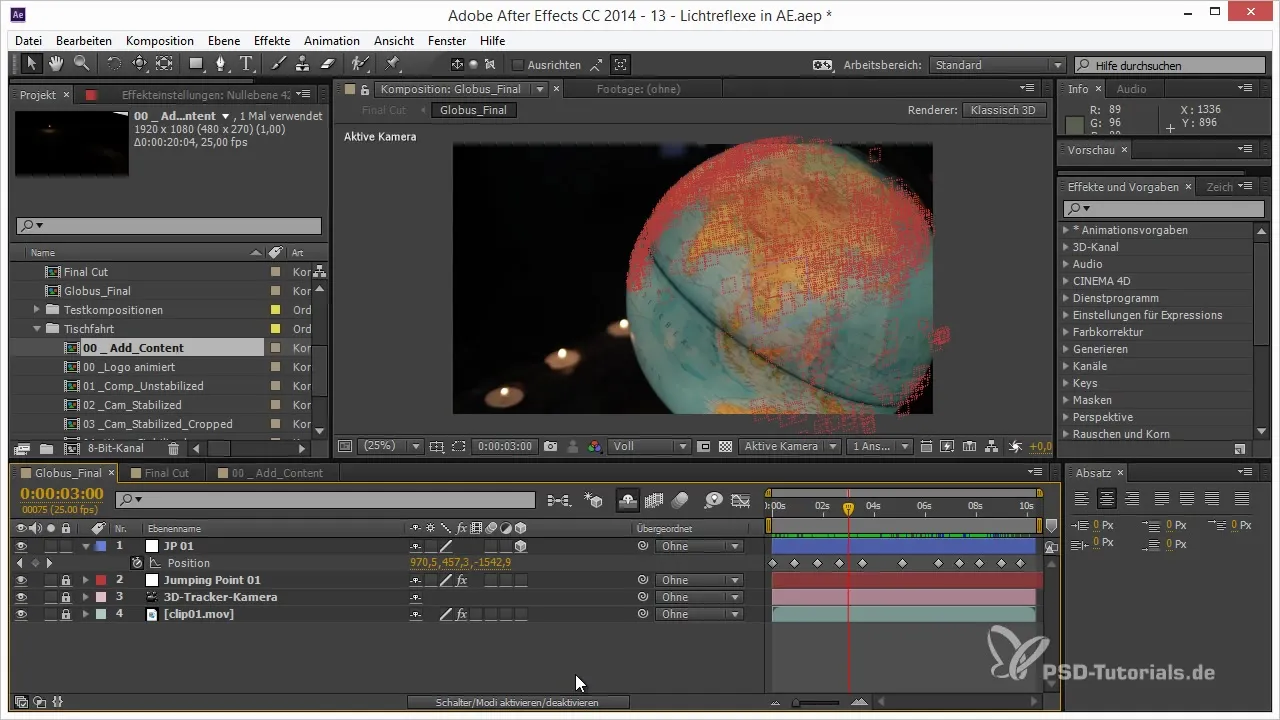The height and width of the screenshot is (720, 1280).
Task: Open the Ebene menu
Action: click(x=226, y=41)
